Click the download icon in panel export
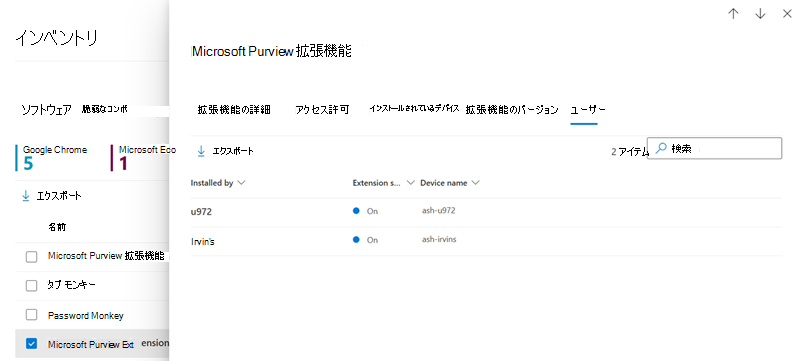 (x=201, y=150)
